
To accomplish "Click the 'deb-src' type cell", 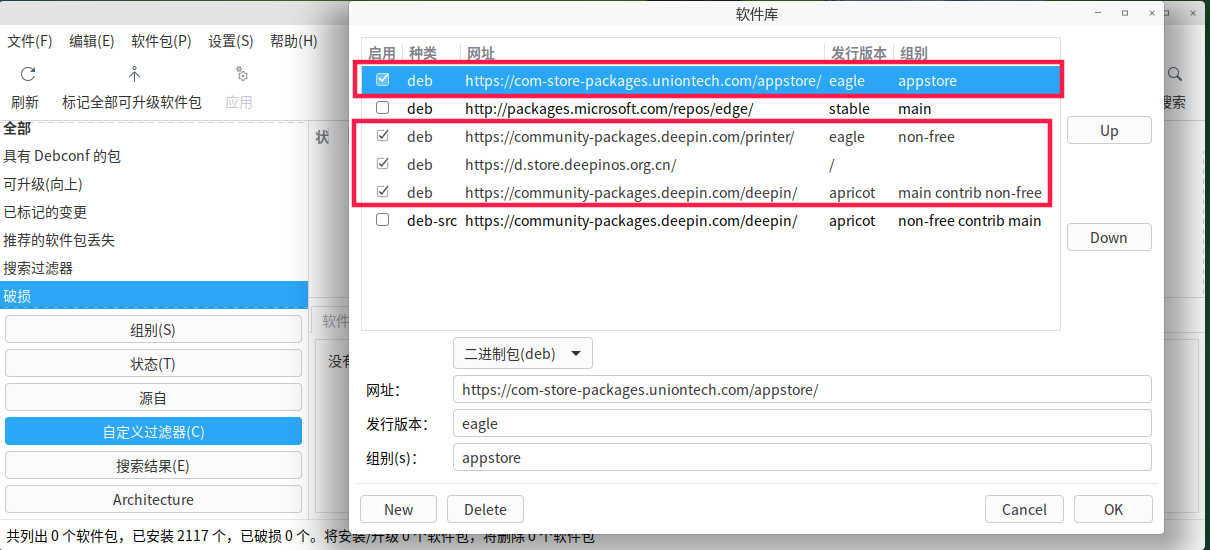I will click(x=432, y=220).
